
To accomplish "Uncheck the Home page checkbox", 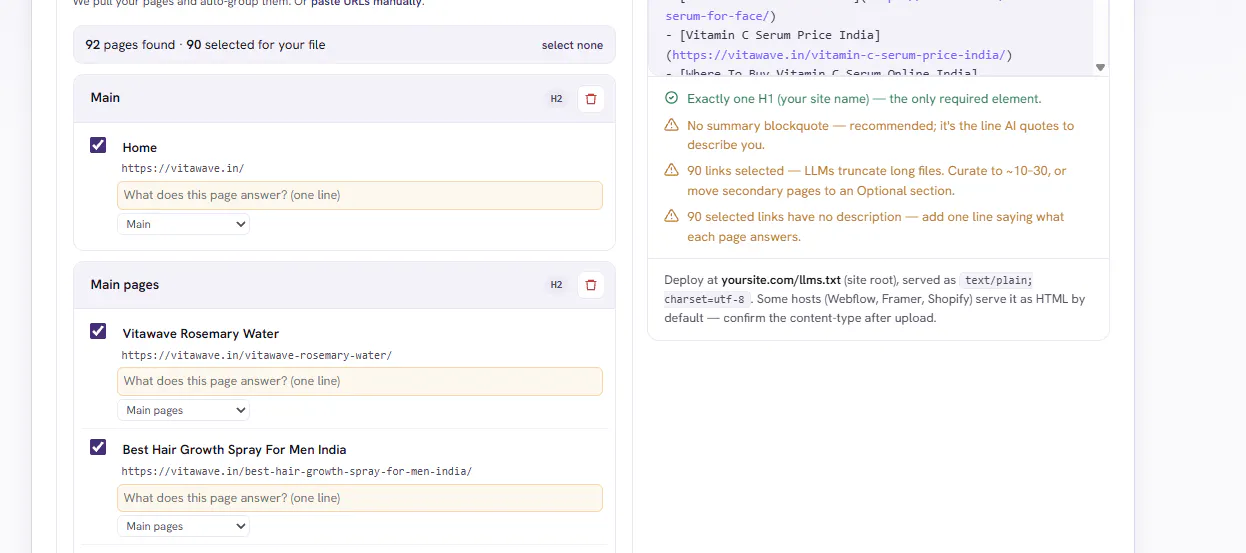I will (98, 145).
